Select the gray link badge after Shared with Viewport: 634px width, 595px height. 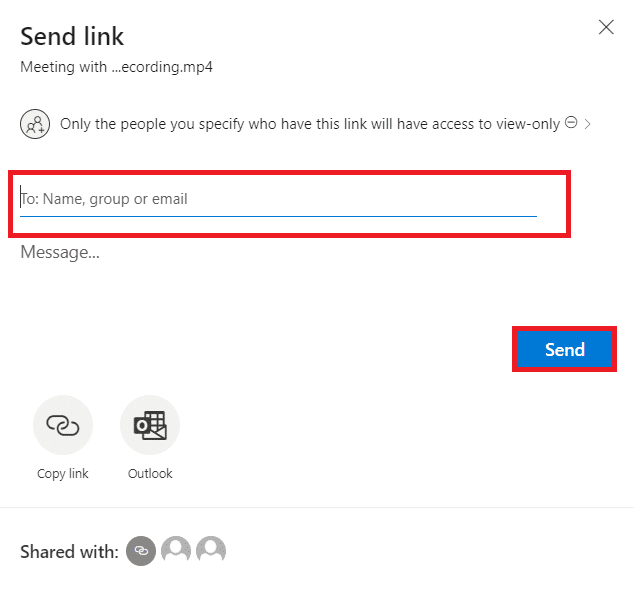tap(141, 550)
